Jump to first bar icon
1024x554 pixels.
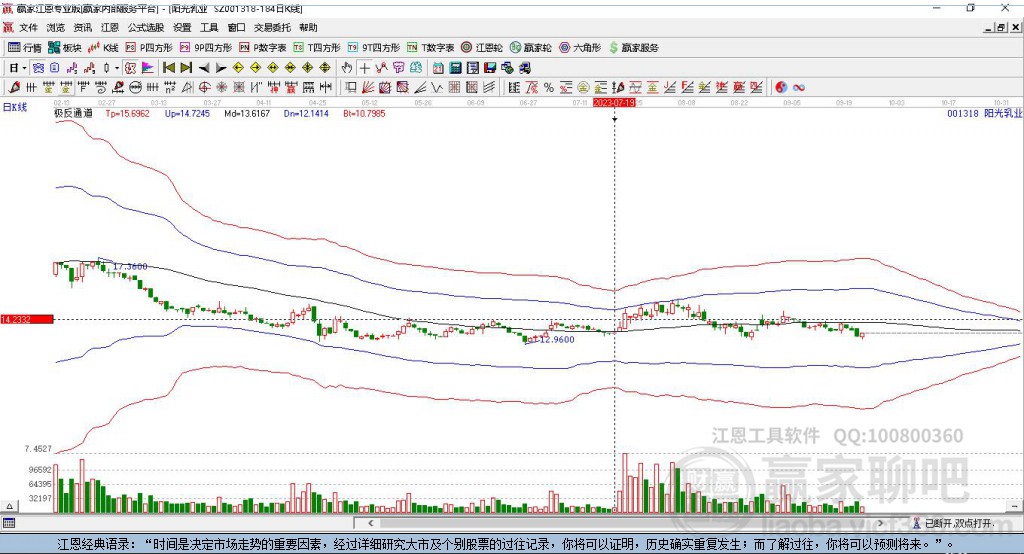[x=168, y=68]
